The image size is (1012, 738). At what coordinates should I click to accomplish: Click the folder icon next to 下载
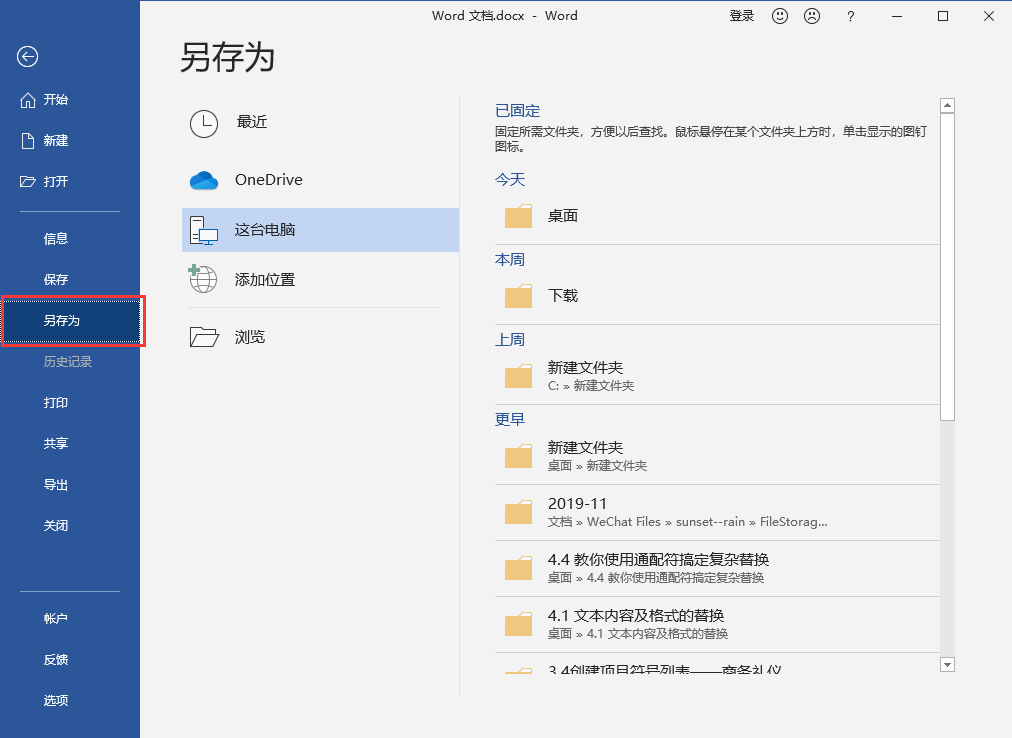518,296
